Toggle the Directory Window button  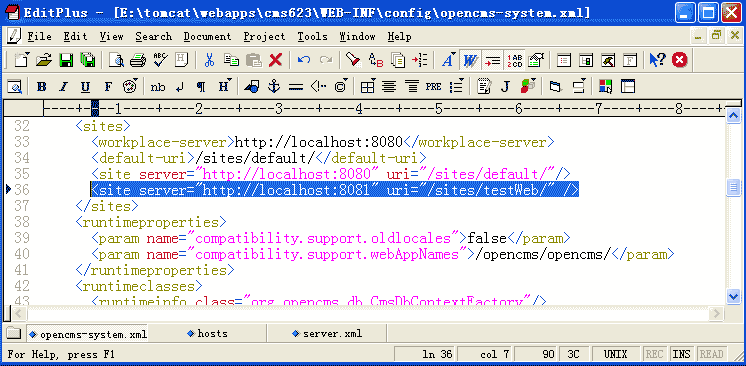[x=565, y=60]
